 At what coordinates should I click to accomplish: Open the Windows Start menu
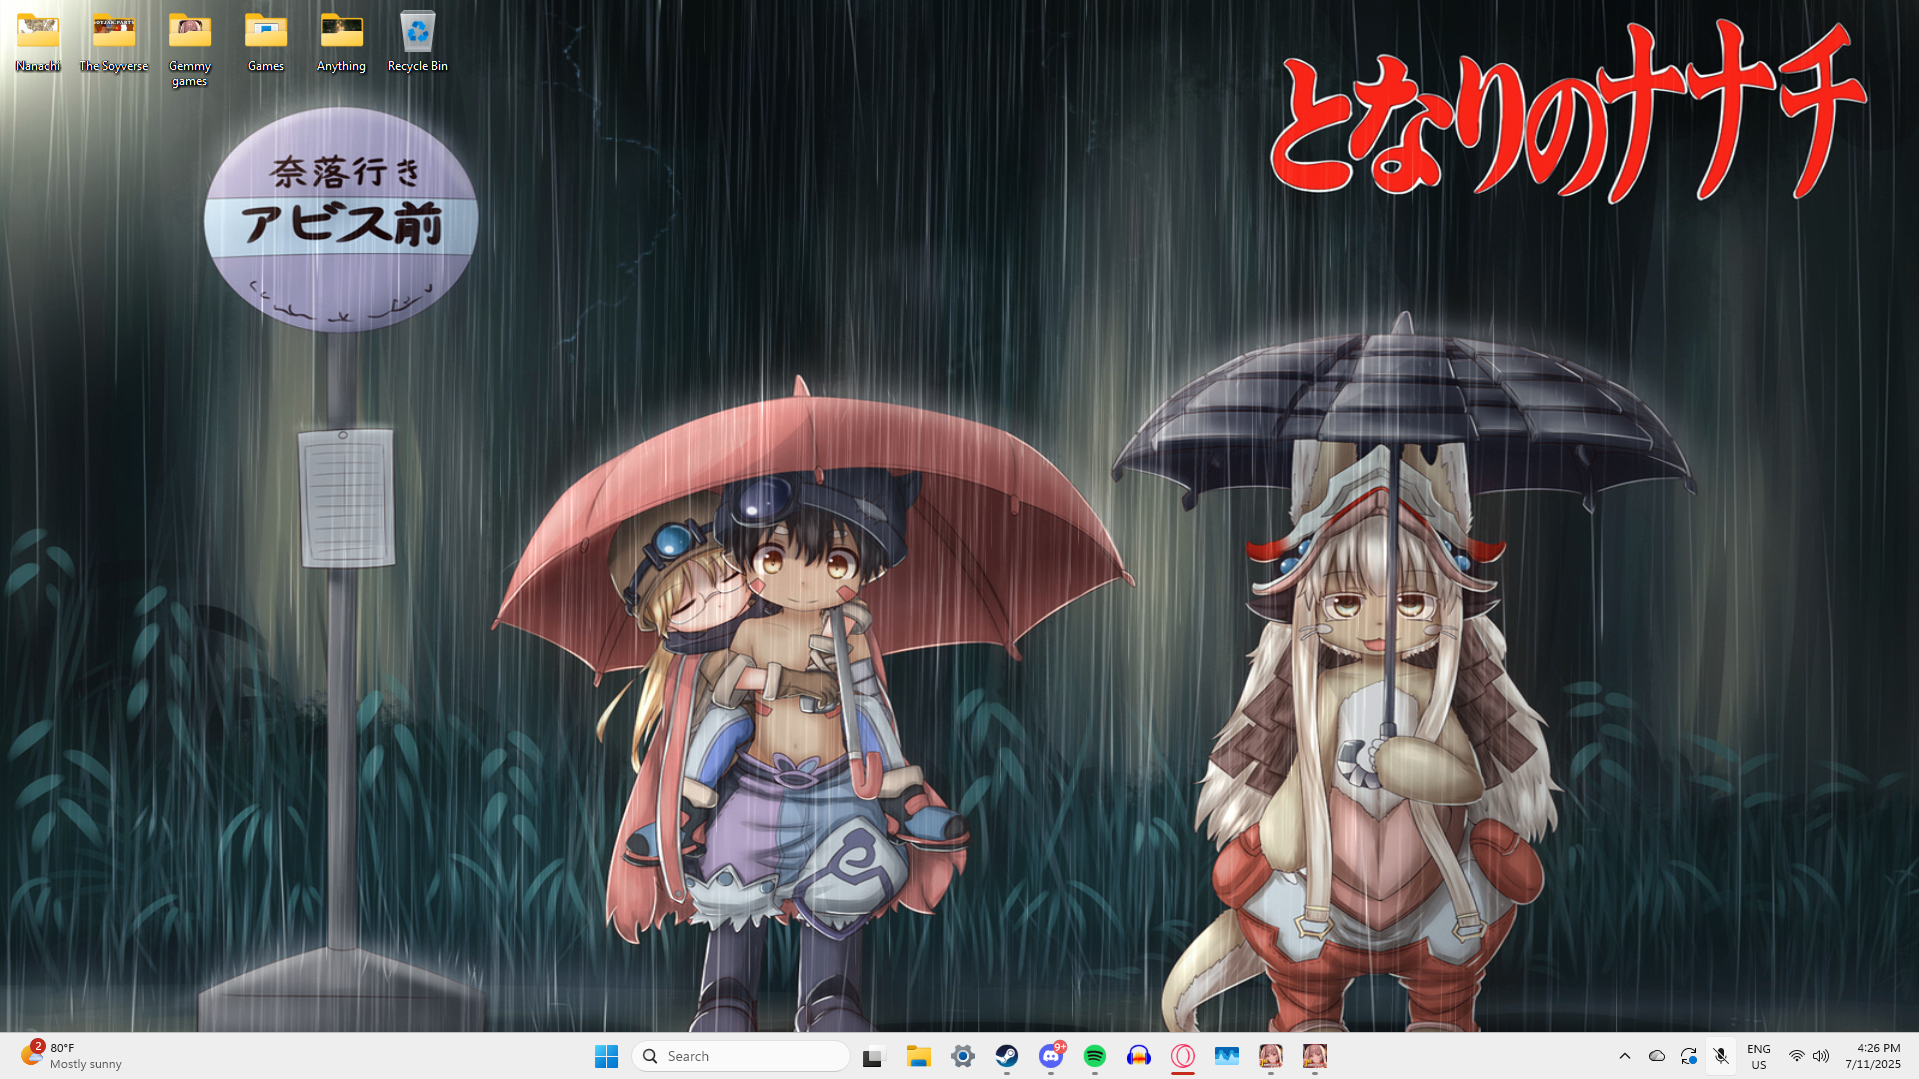click(x=606, y=1056)
